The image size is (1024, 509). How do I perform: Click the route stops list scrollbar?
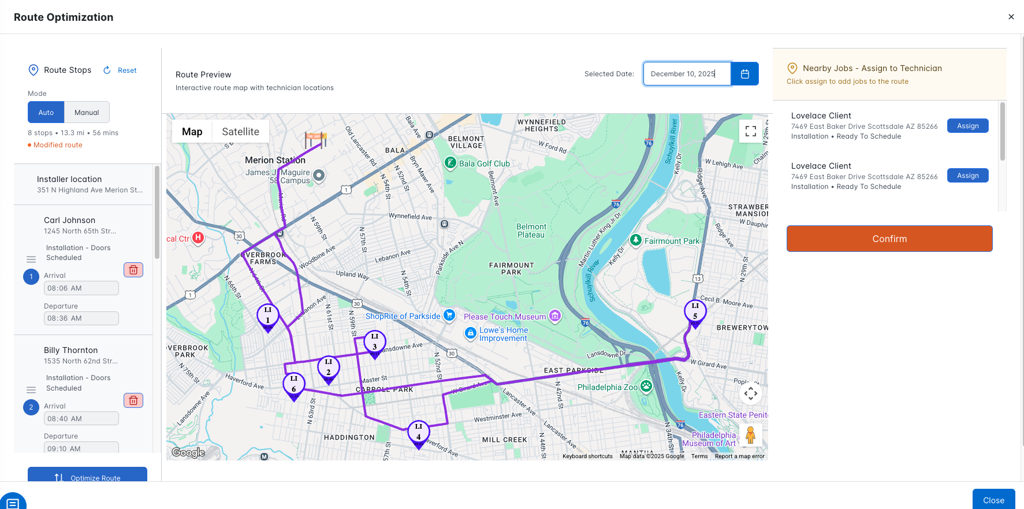[x=157, y=212]
